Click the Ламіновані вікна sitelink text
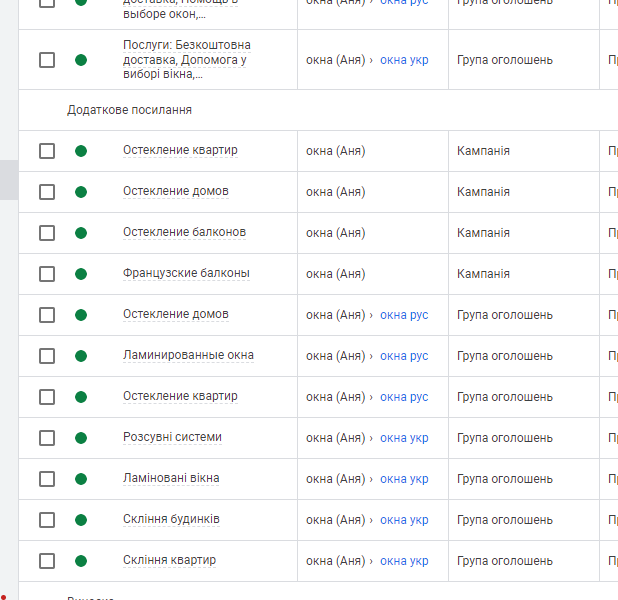The image size is (618, 600). point(171,478)
